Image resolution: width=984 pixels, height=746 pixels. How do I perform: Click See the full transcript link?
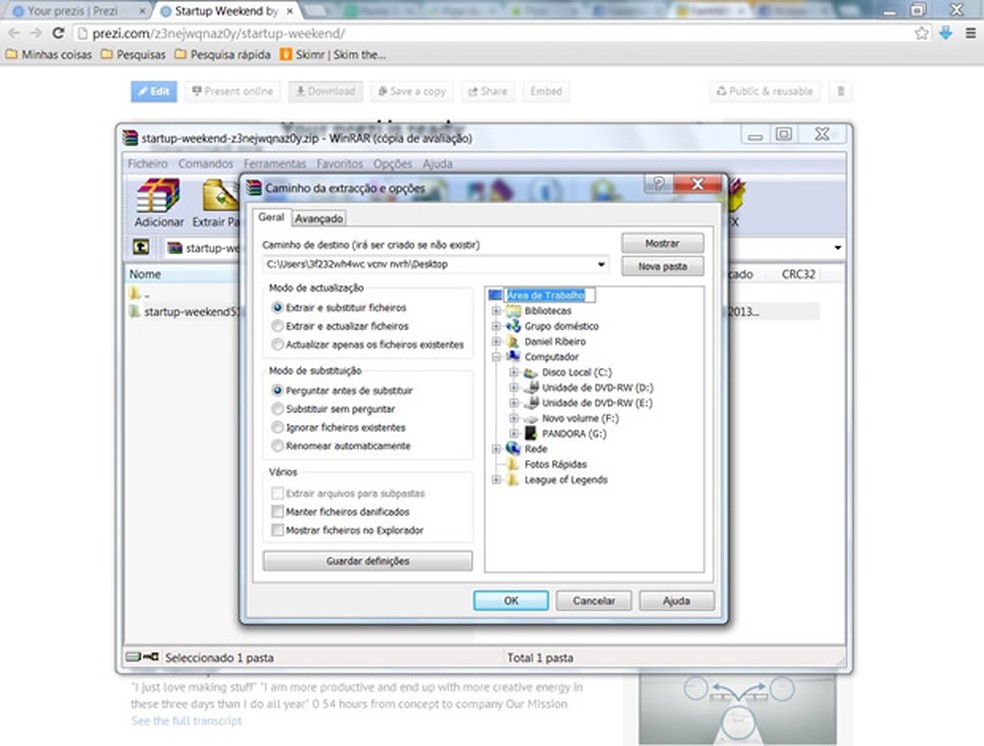(x=186, y=721)
